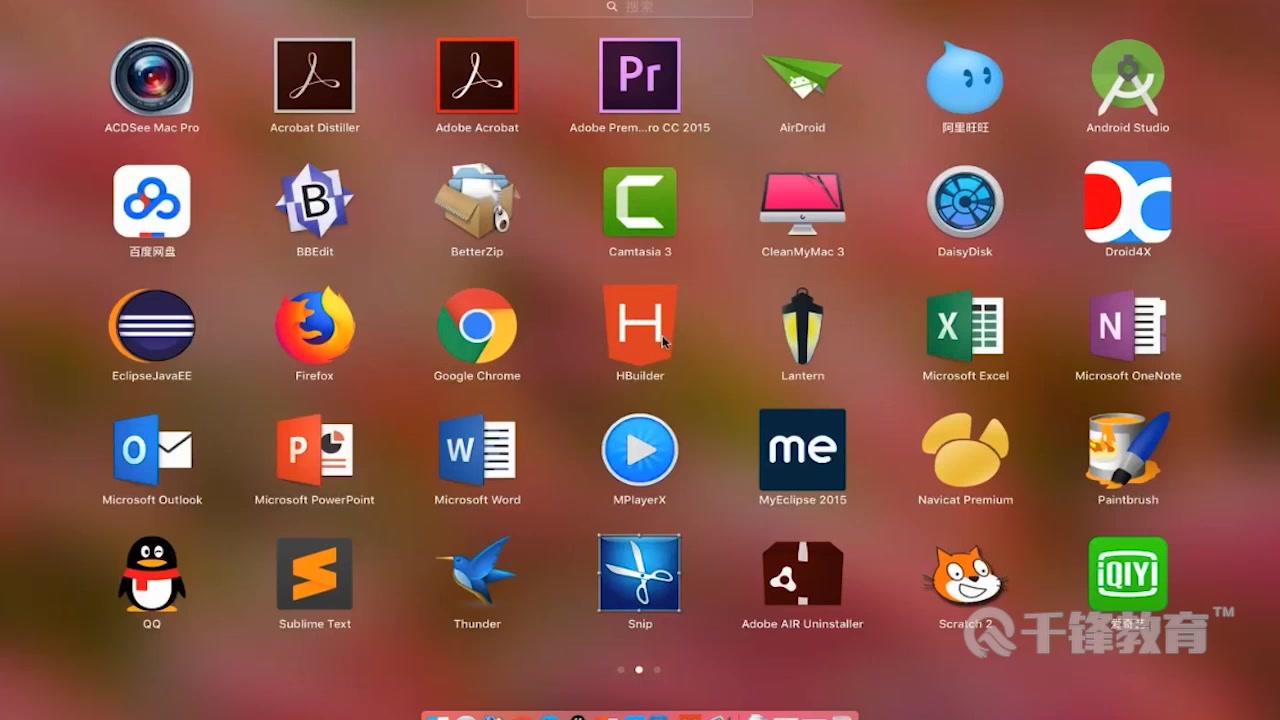Open Android Studio
This screenshot has height=720, width=1280.
tap(1128, 77)
